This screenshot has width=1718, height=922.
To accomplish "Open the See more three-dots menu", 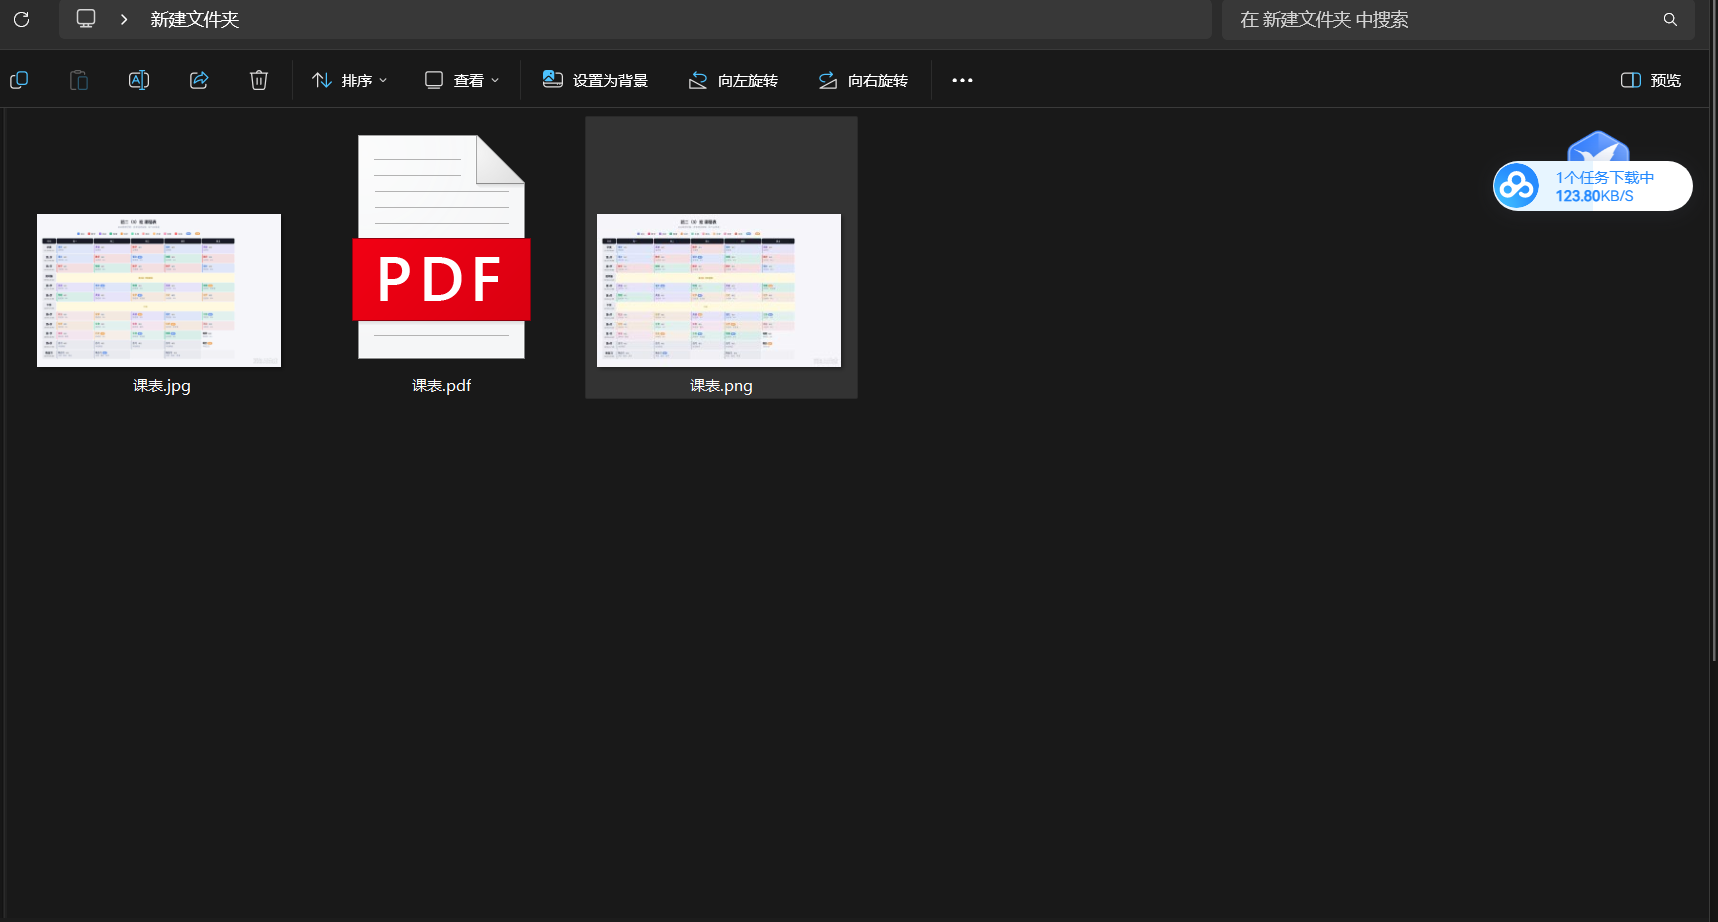I will [962, 80].
